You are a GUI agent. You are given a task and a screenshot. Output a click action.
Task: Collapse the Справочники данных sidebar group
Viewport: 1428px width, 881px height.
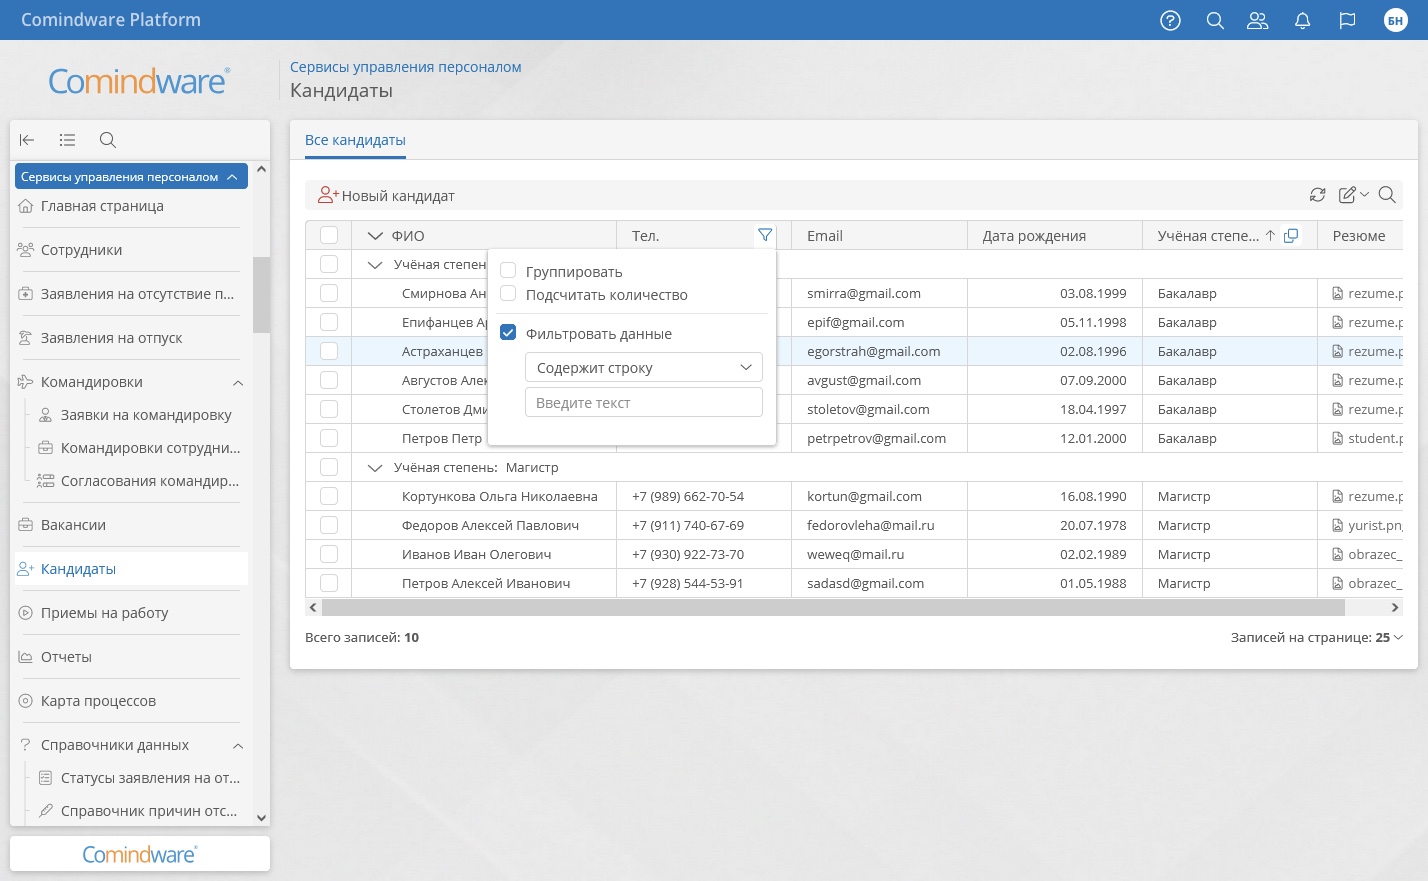[238, 746]
